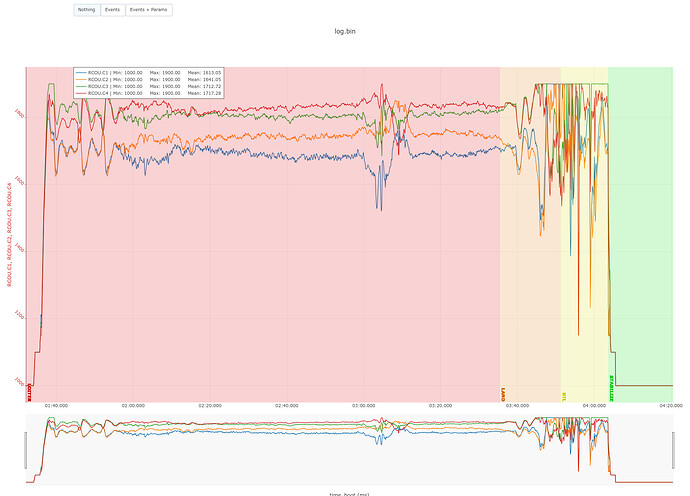The height and width of the screenshot is (496, 690).
Task: Select the STABILIZE mode marker
Action: click(x=611, y=388)
